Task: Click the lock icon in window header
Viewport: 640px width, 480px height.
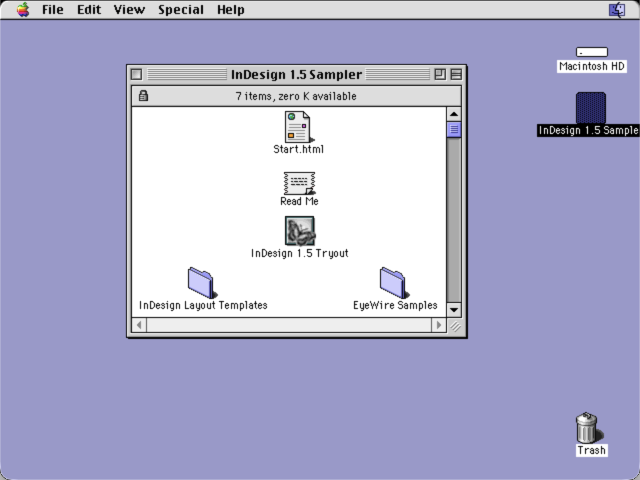Action: (143, 96)
